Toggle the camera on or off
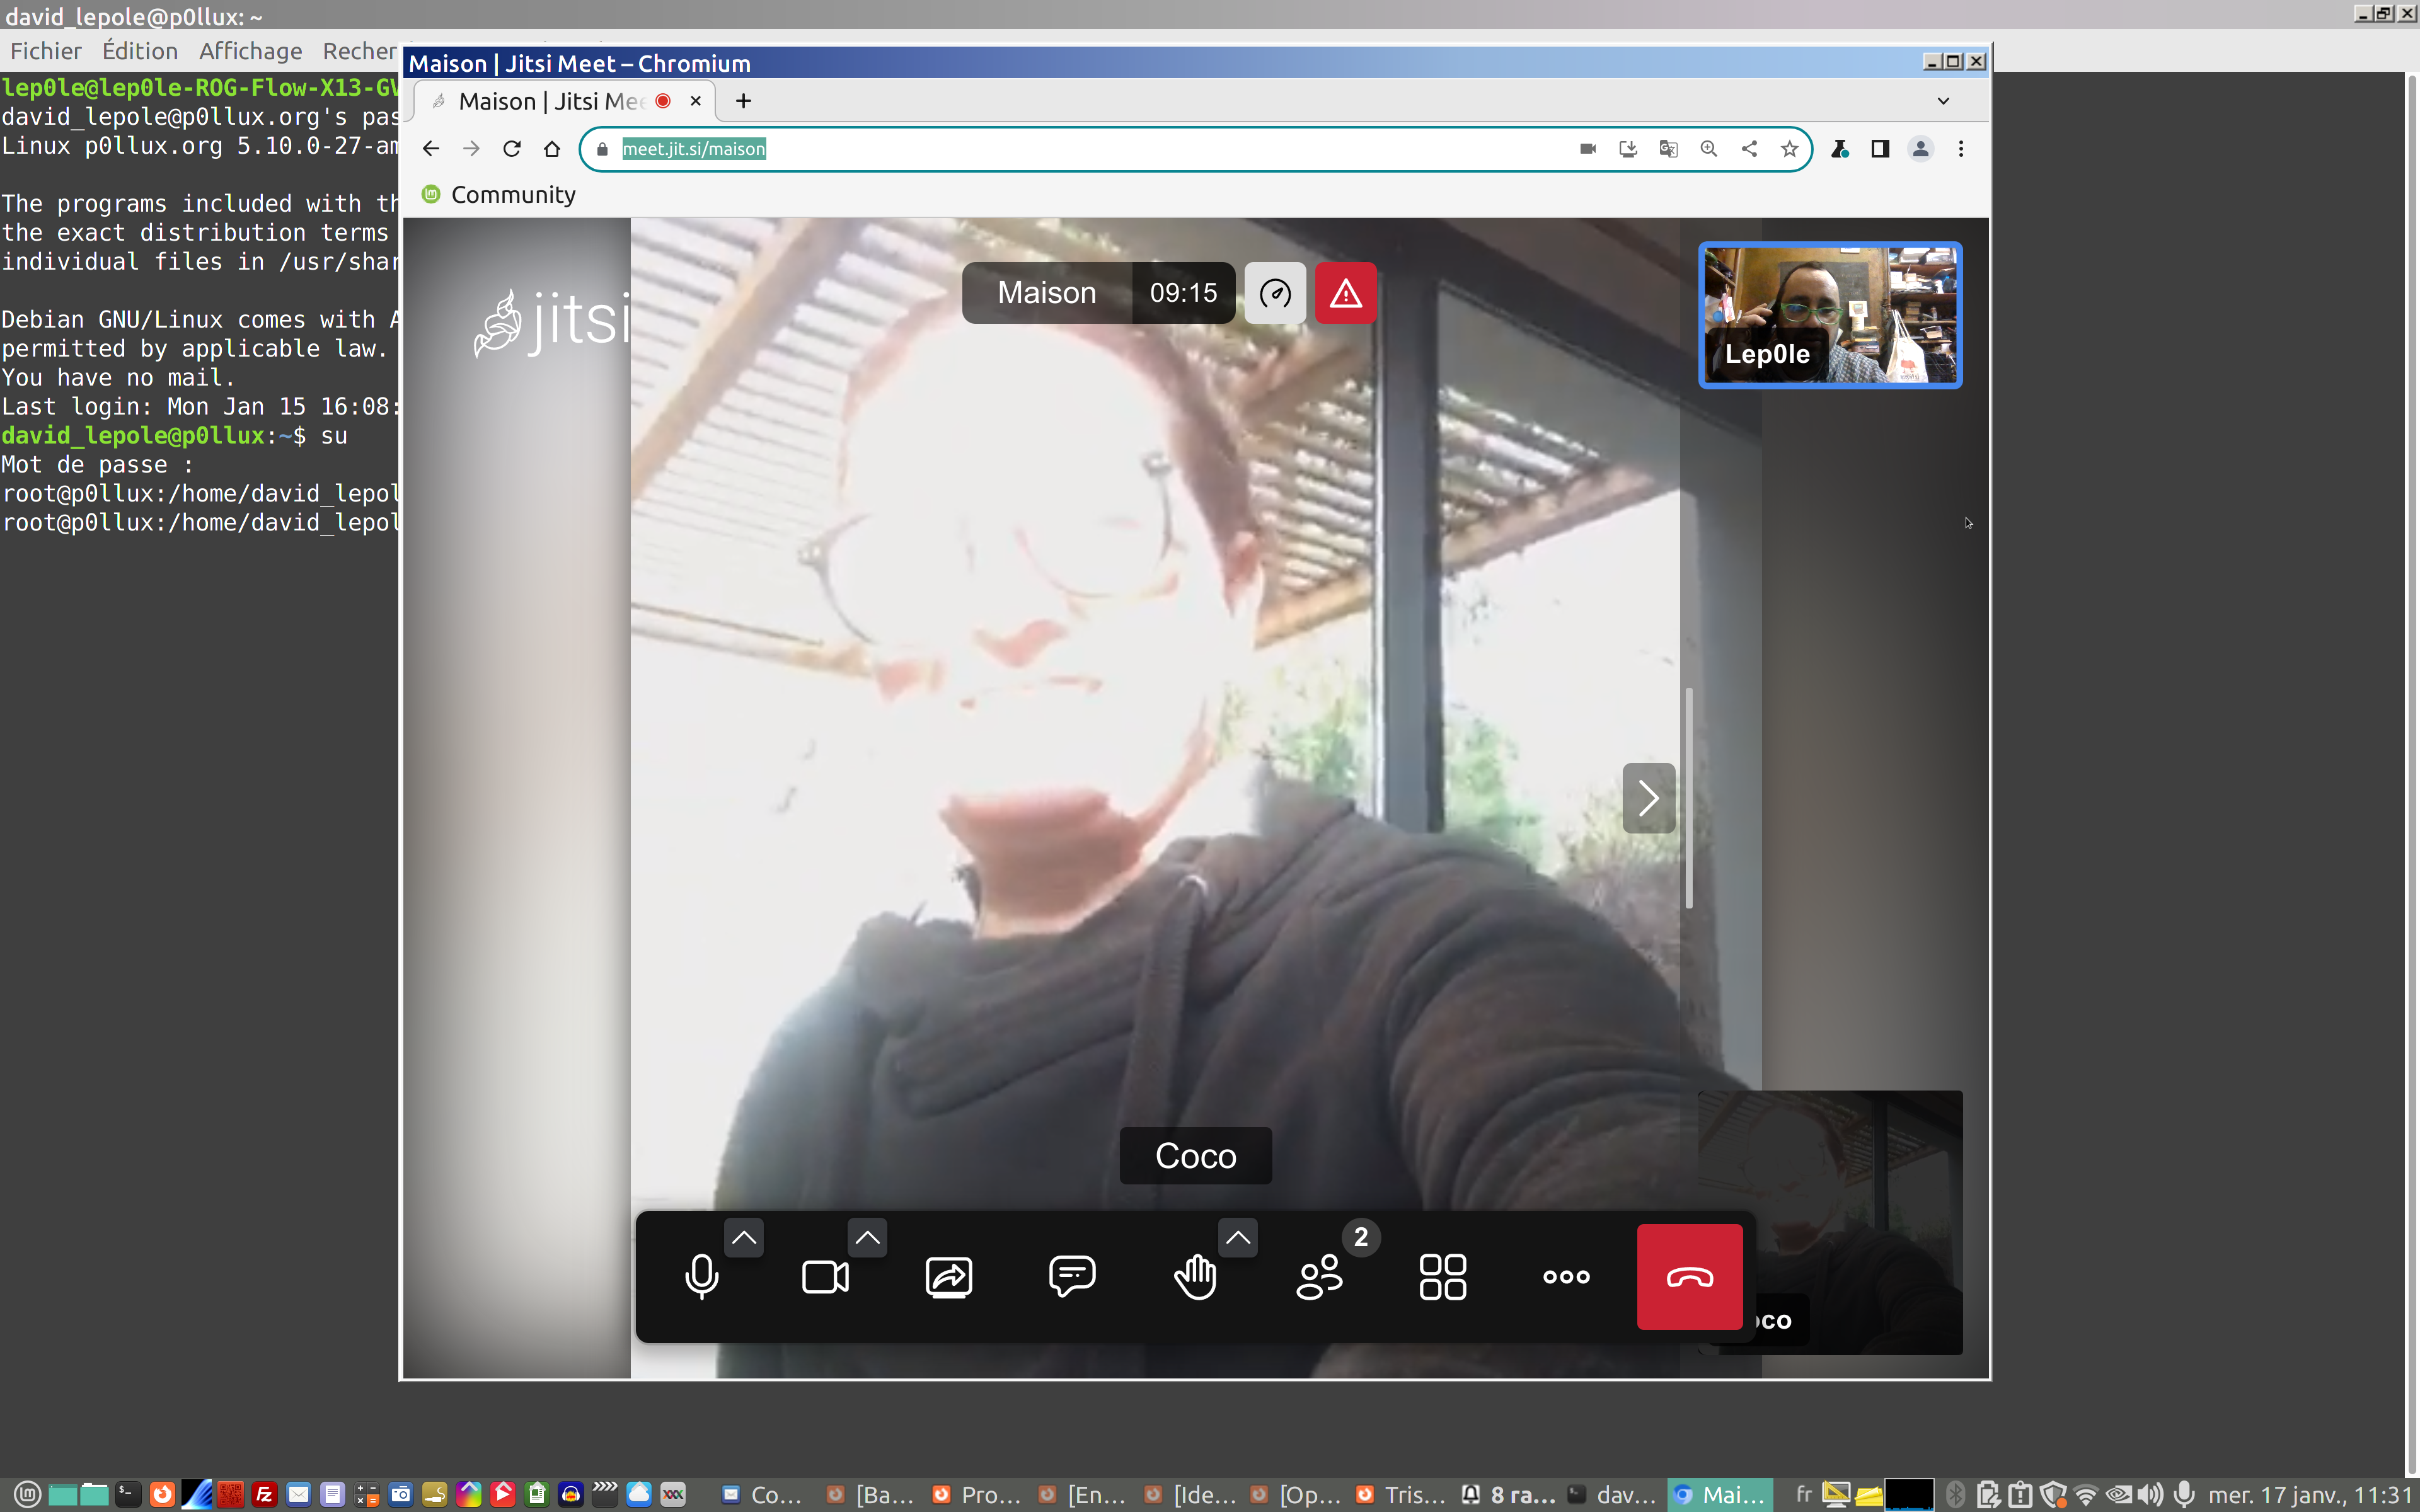Screen dimensions: 2420x1512 pyautogui.click(x=825, y=1276)
